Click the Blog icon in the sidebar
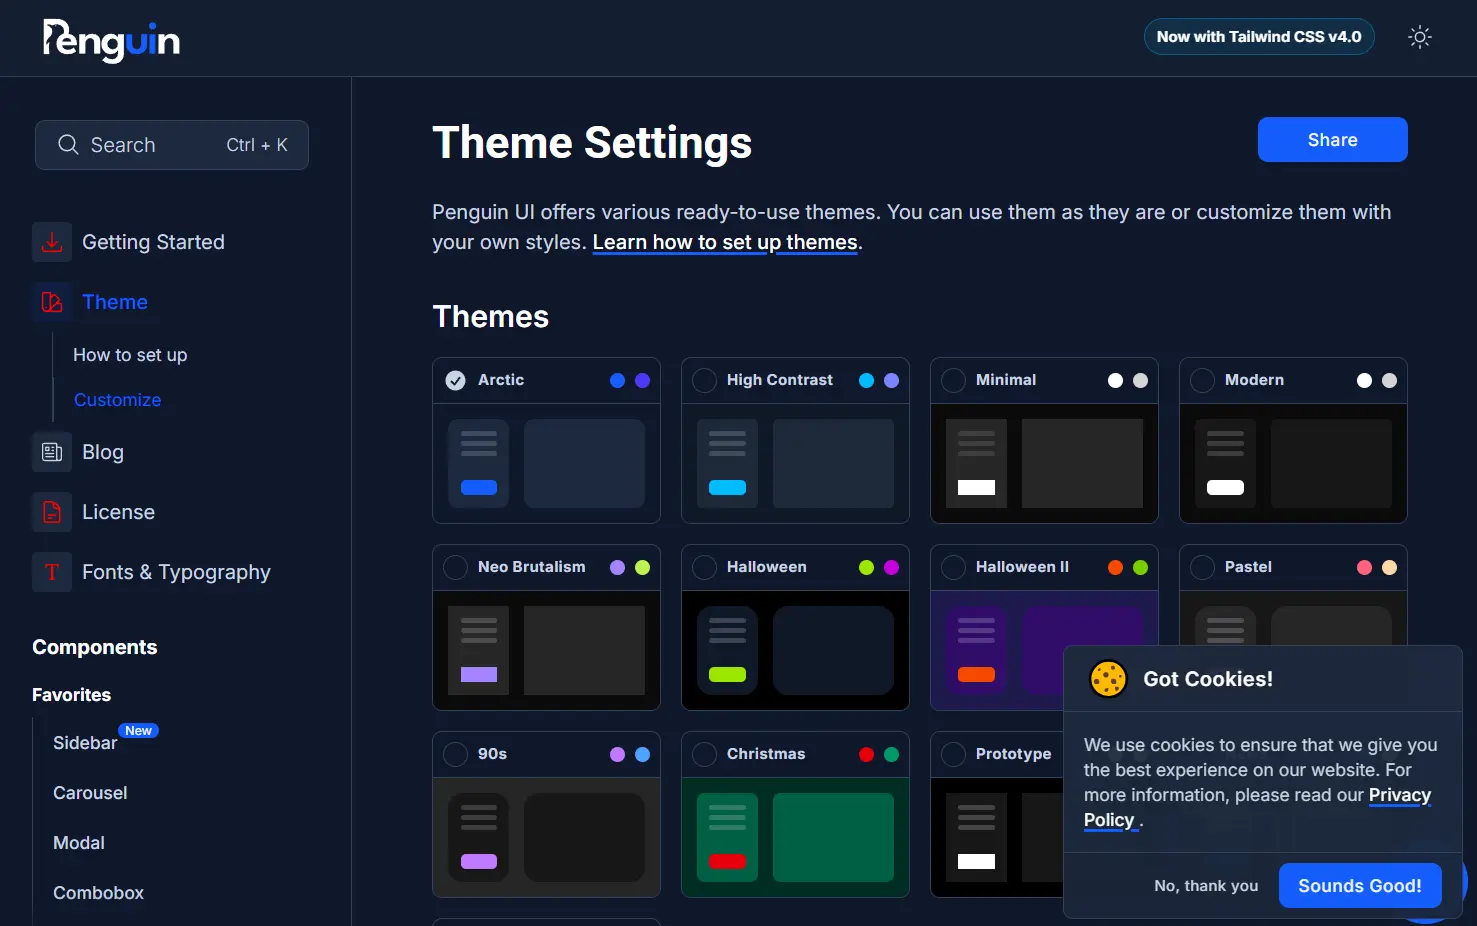The height and width of the screenshot is (926, 1477). pos(52,452)
